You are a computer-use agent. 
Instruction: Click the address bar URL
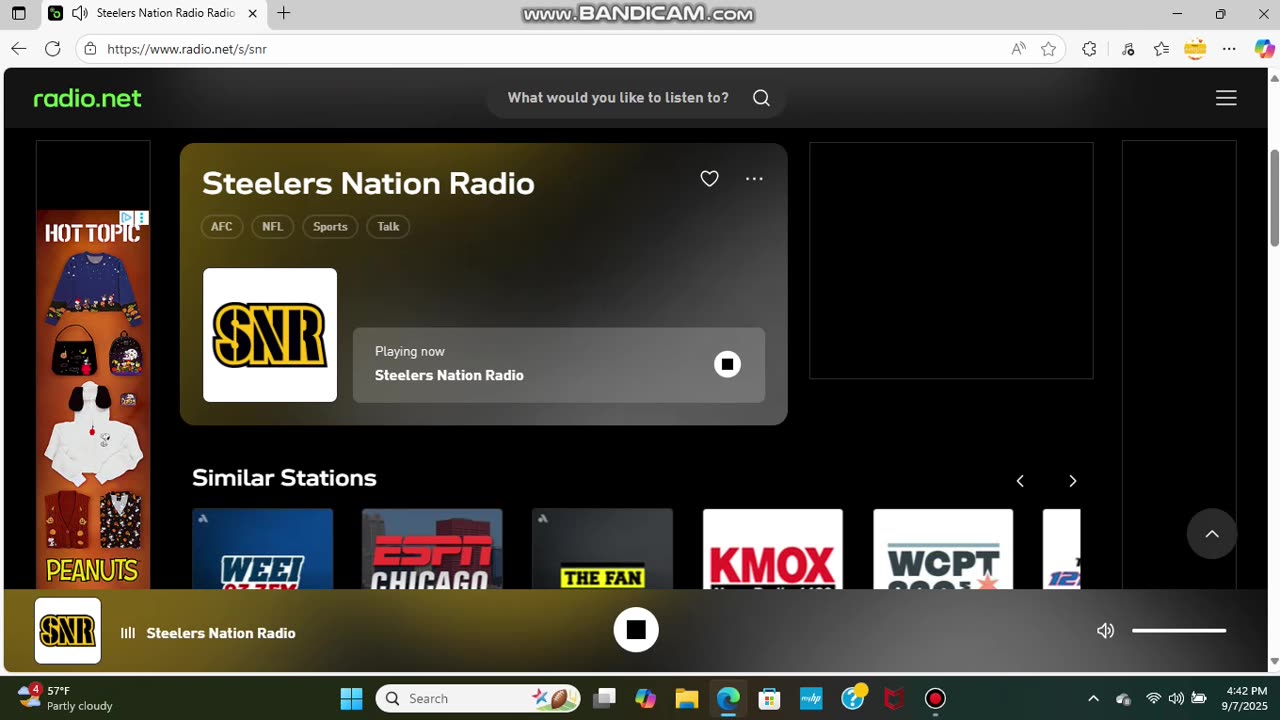[x=187, y=49]
